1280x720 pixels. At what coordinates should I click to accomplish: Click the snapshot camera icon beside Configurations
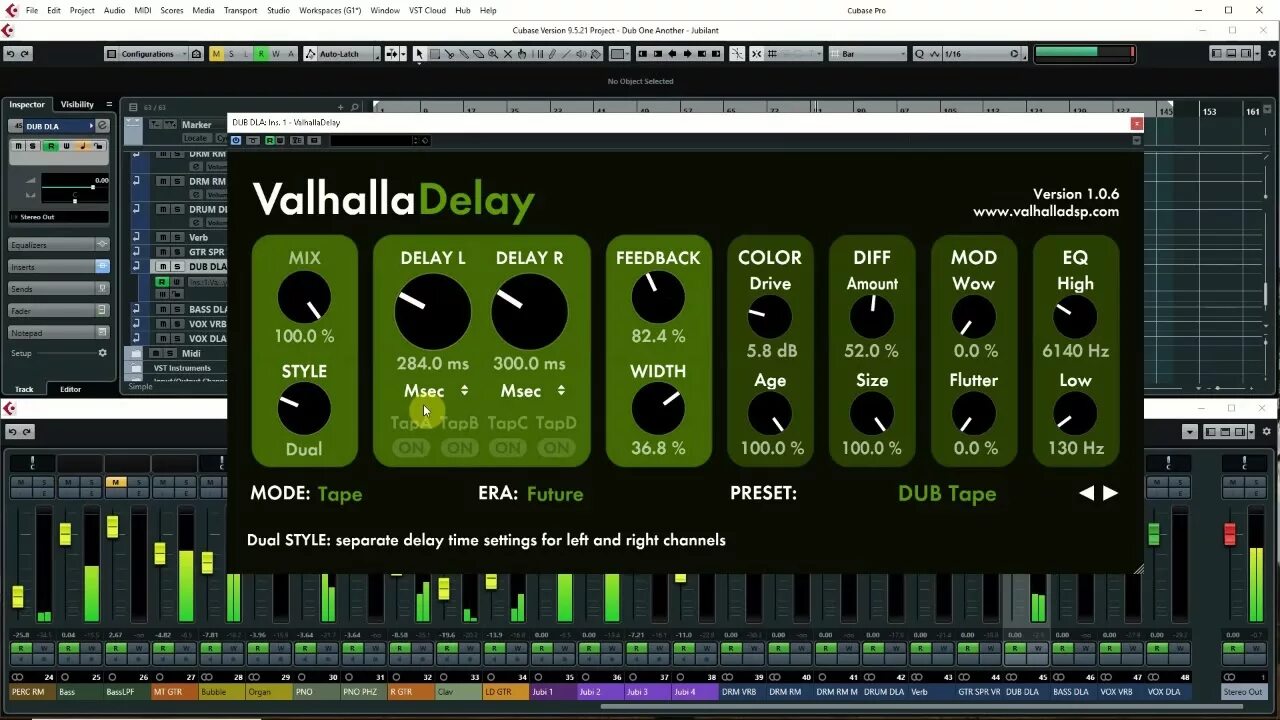coord(197,54)
